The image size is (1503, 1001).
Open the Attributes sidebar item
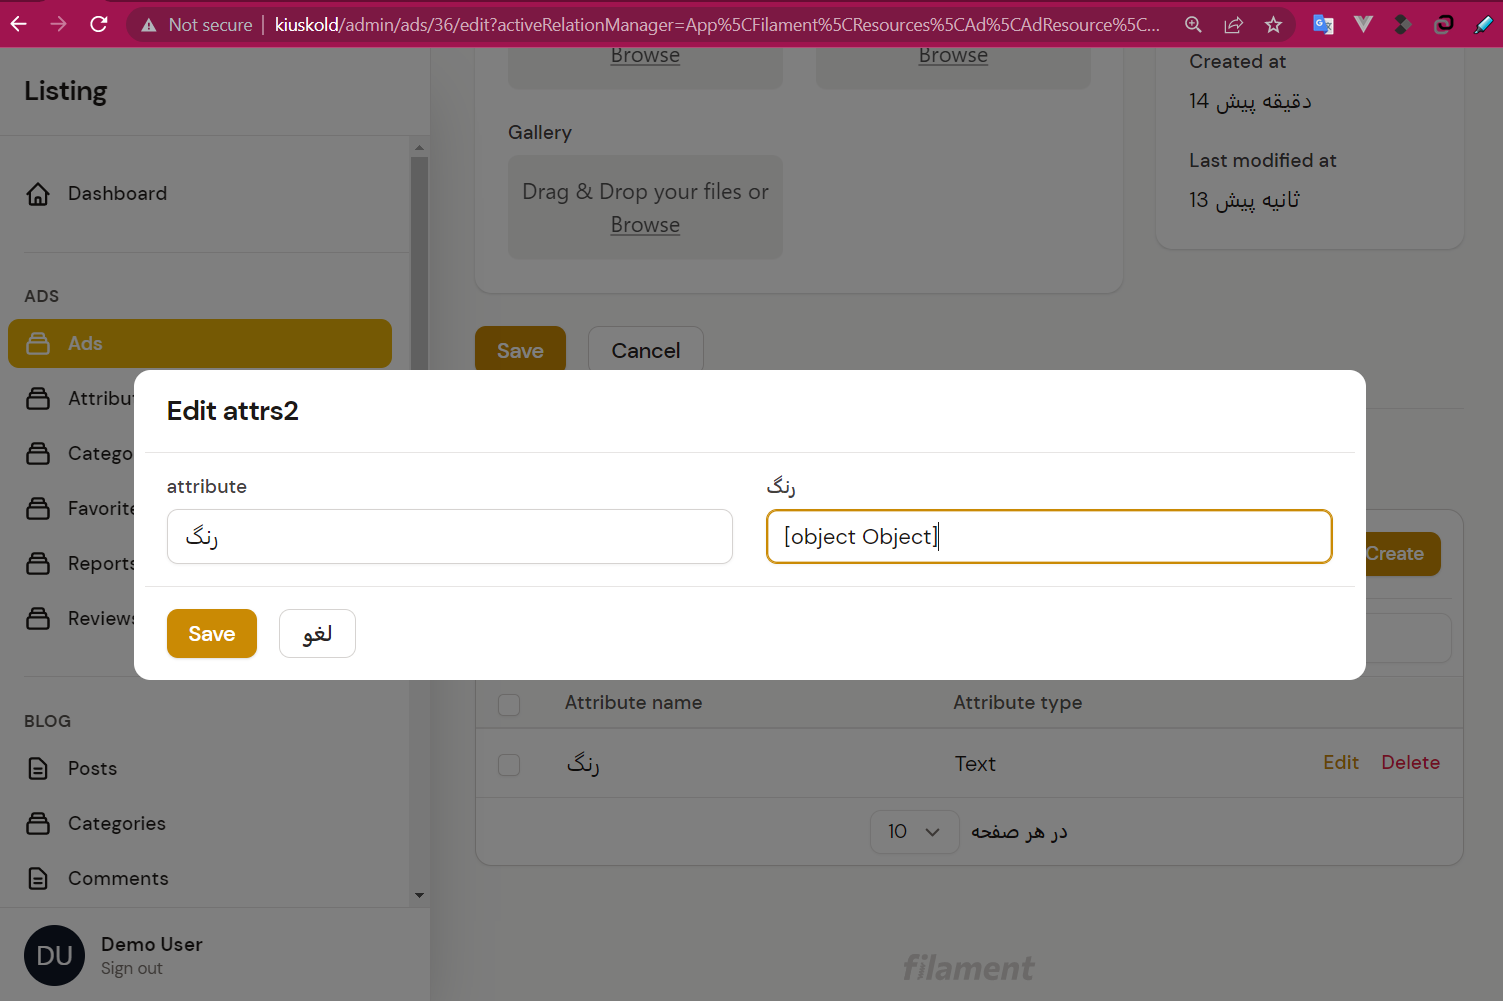point(100,398)
